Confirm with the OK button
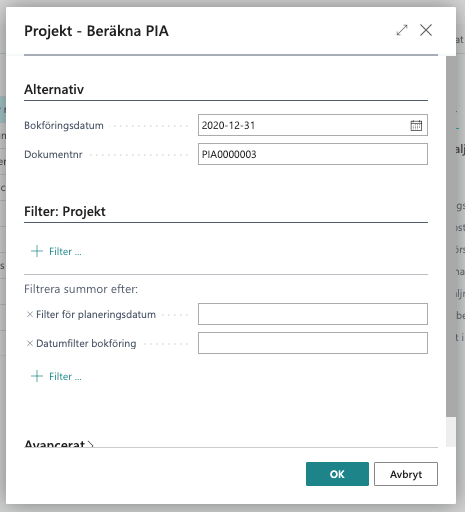Viewport: 465px width, 512px height. (337, 474)
